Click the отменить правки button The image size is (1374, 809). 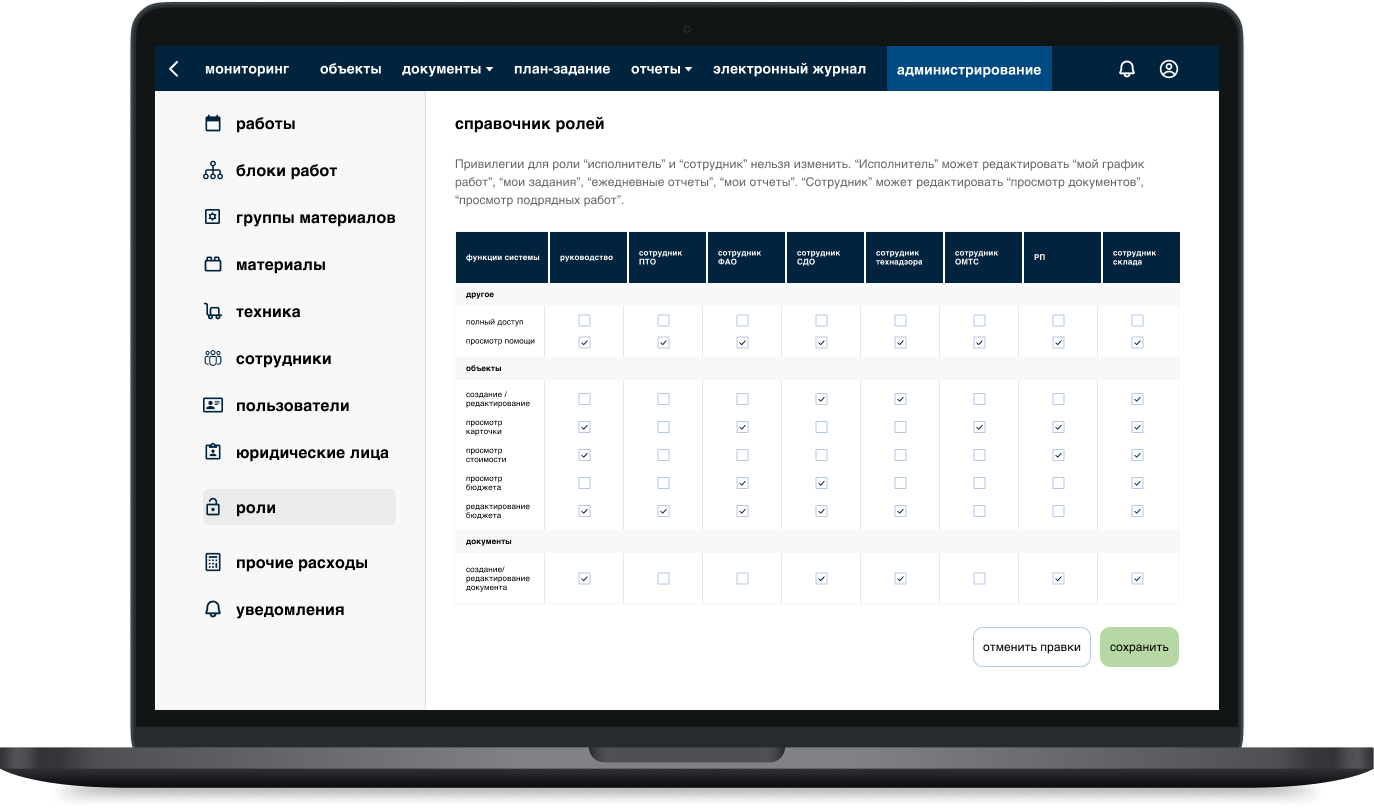tap(1032, 647)
